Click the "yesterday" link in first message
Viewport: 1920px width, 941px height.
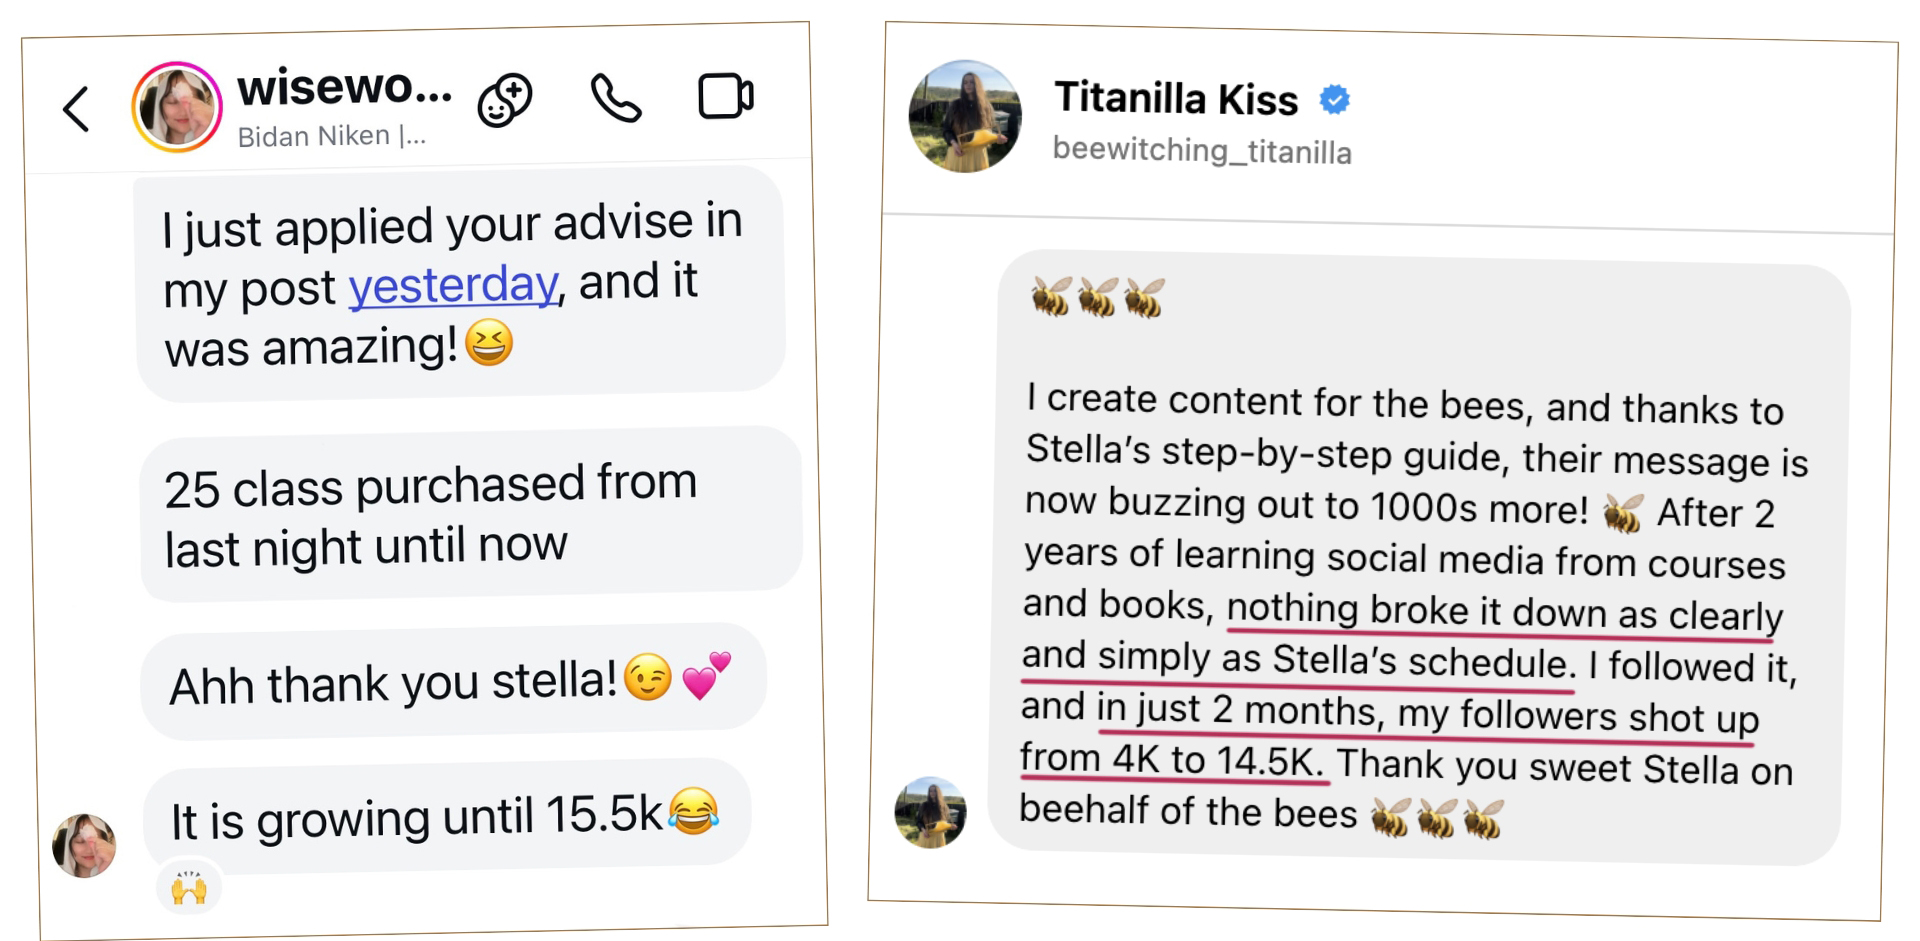coord(452,286)
